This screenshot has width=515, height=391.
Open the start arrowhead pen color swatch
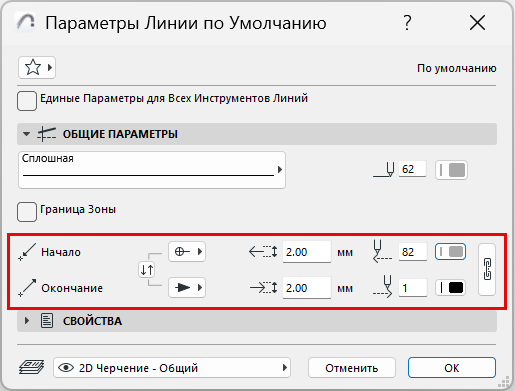(x=451, y=252)
